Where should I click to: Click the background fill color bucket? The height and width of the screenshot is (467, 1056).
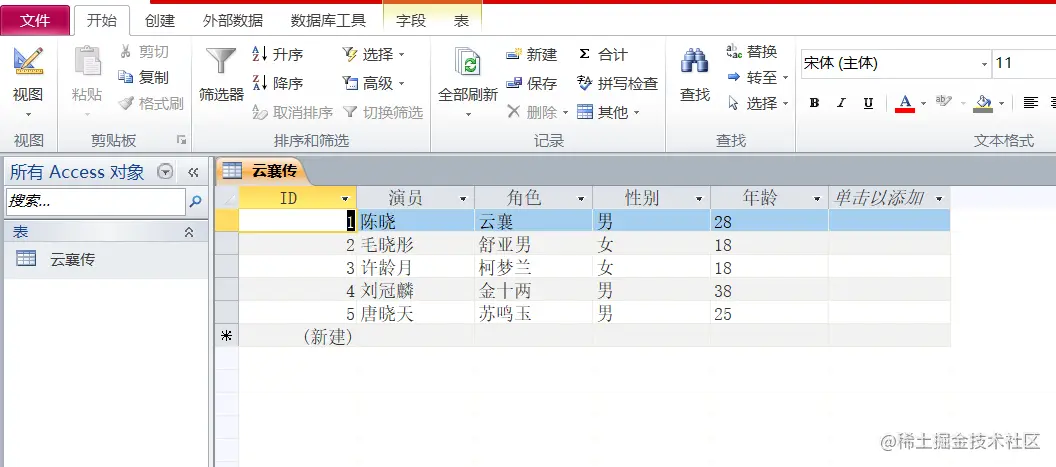click(x=984, y=103)
